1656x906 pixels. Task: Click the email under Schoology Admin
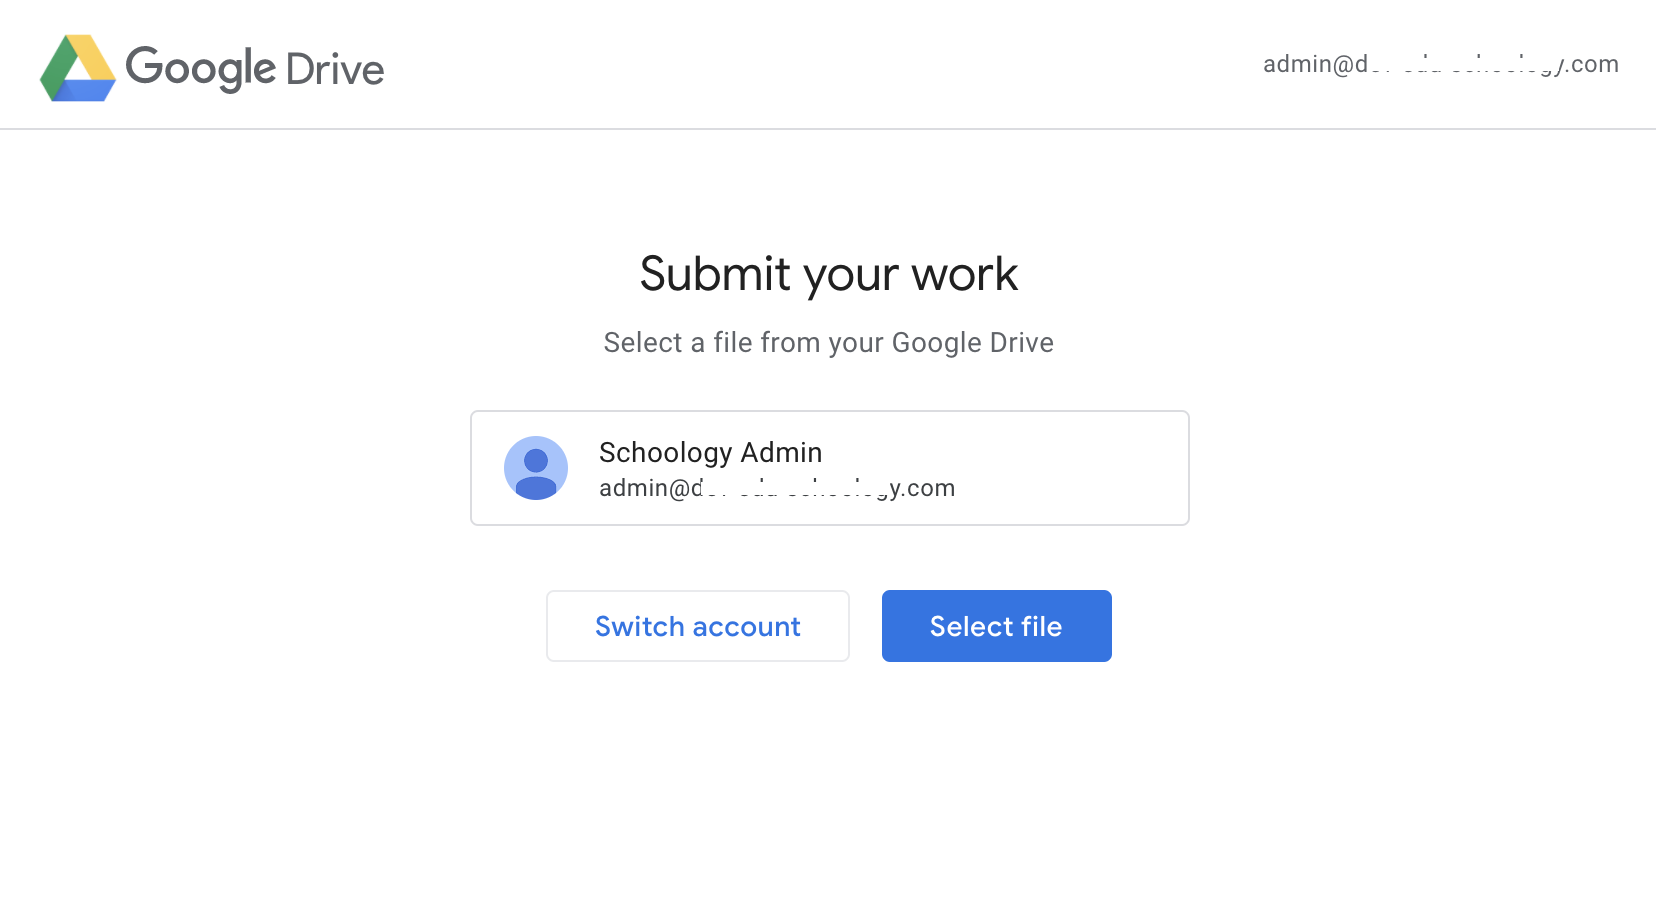pyautogui.click(x=776, y=488)
